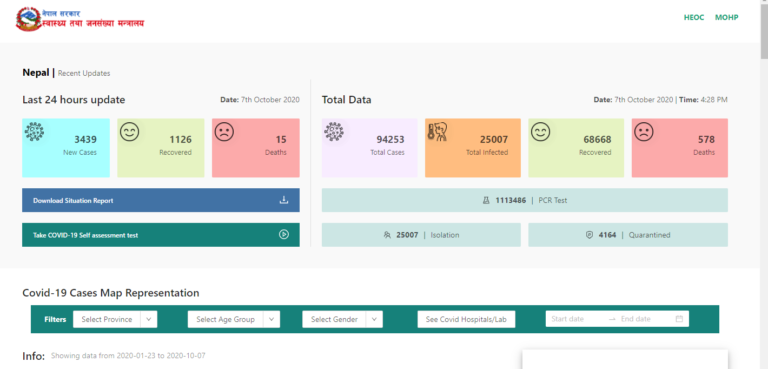Click the 'Filters' label
The height and width of the screenshot is (369, 768).
(55, 320)
